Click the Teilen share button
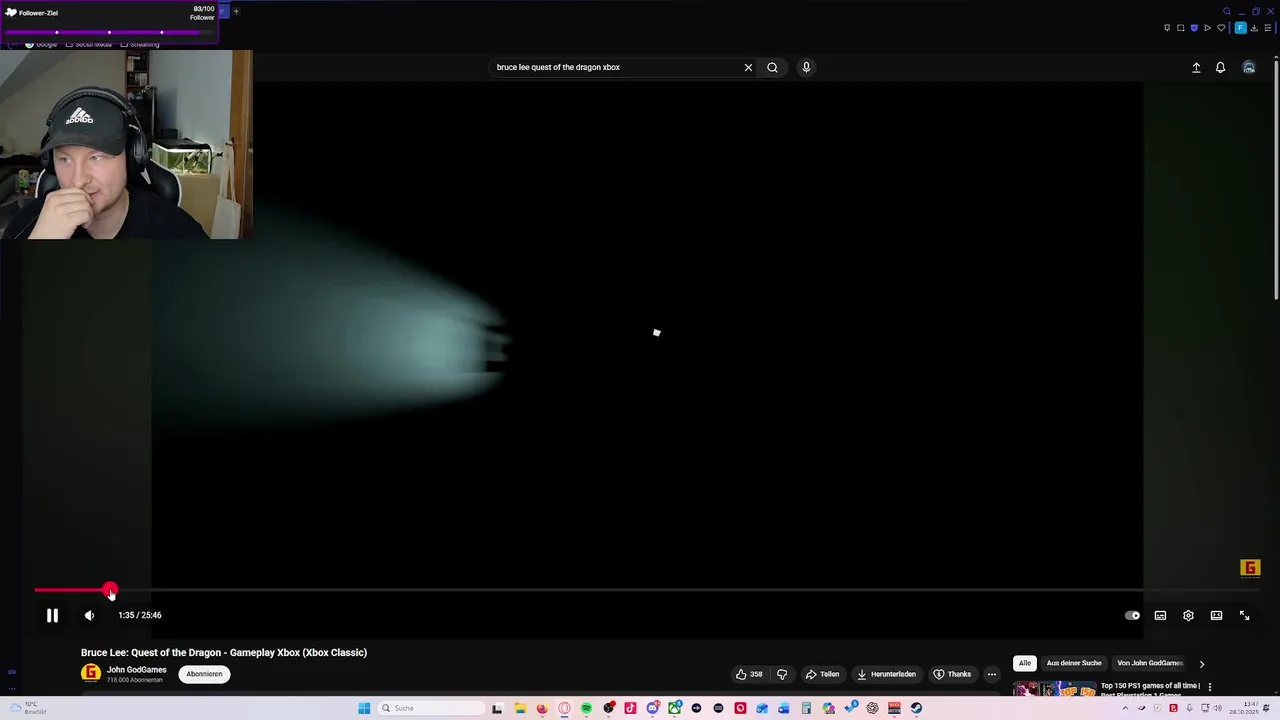 tap(822, 674)
